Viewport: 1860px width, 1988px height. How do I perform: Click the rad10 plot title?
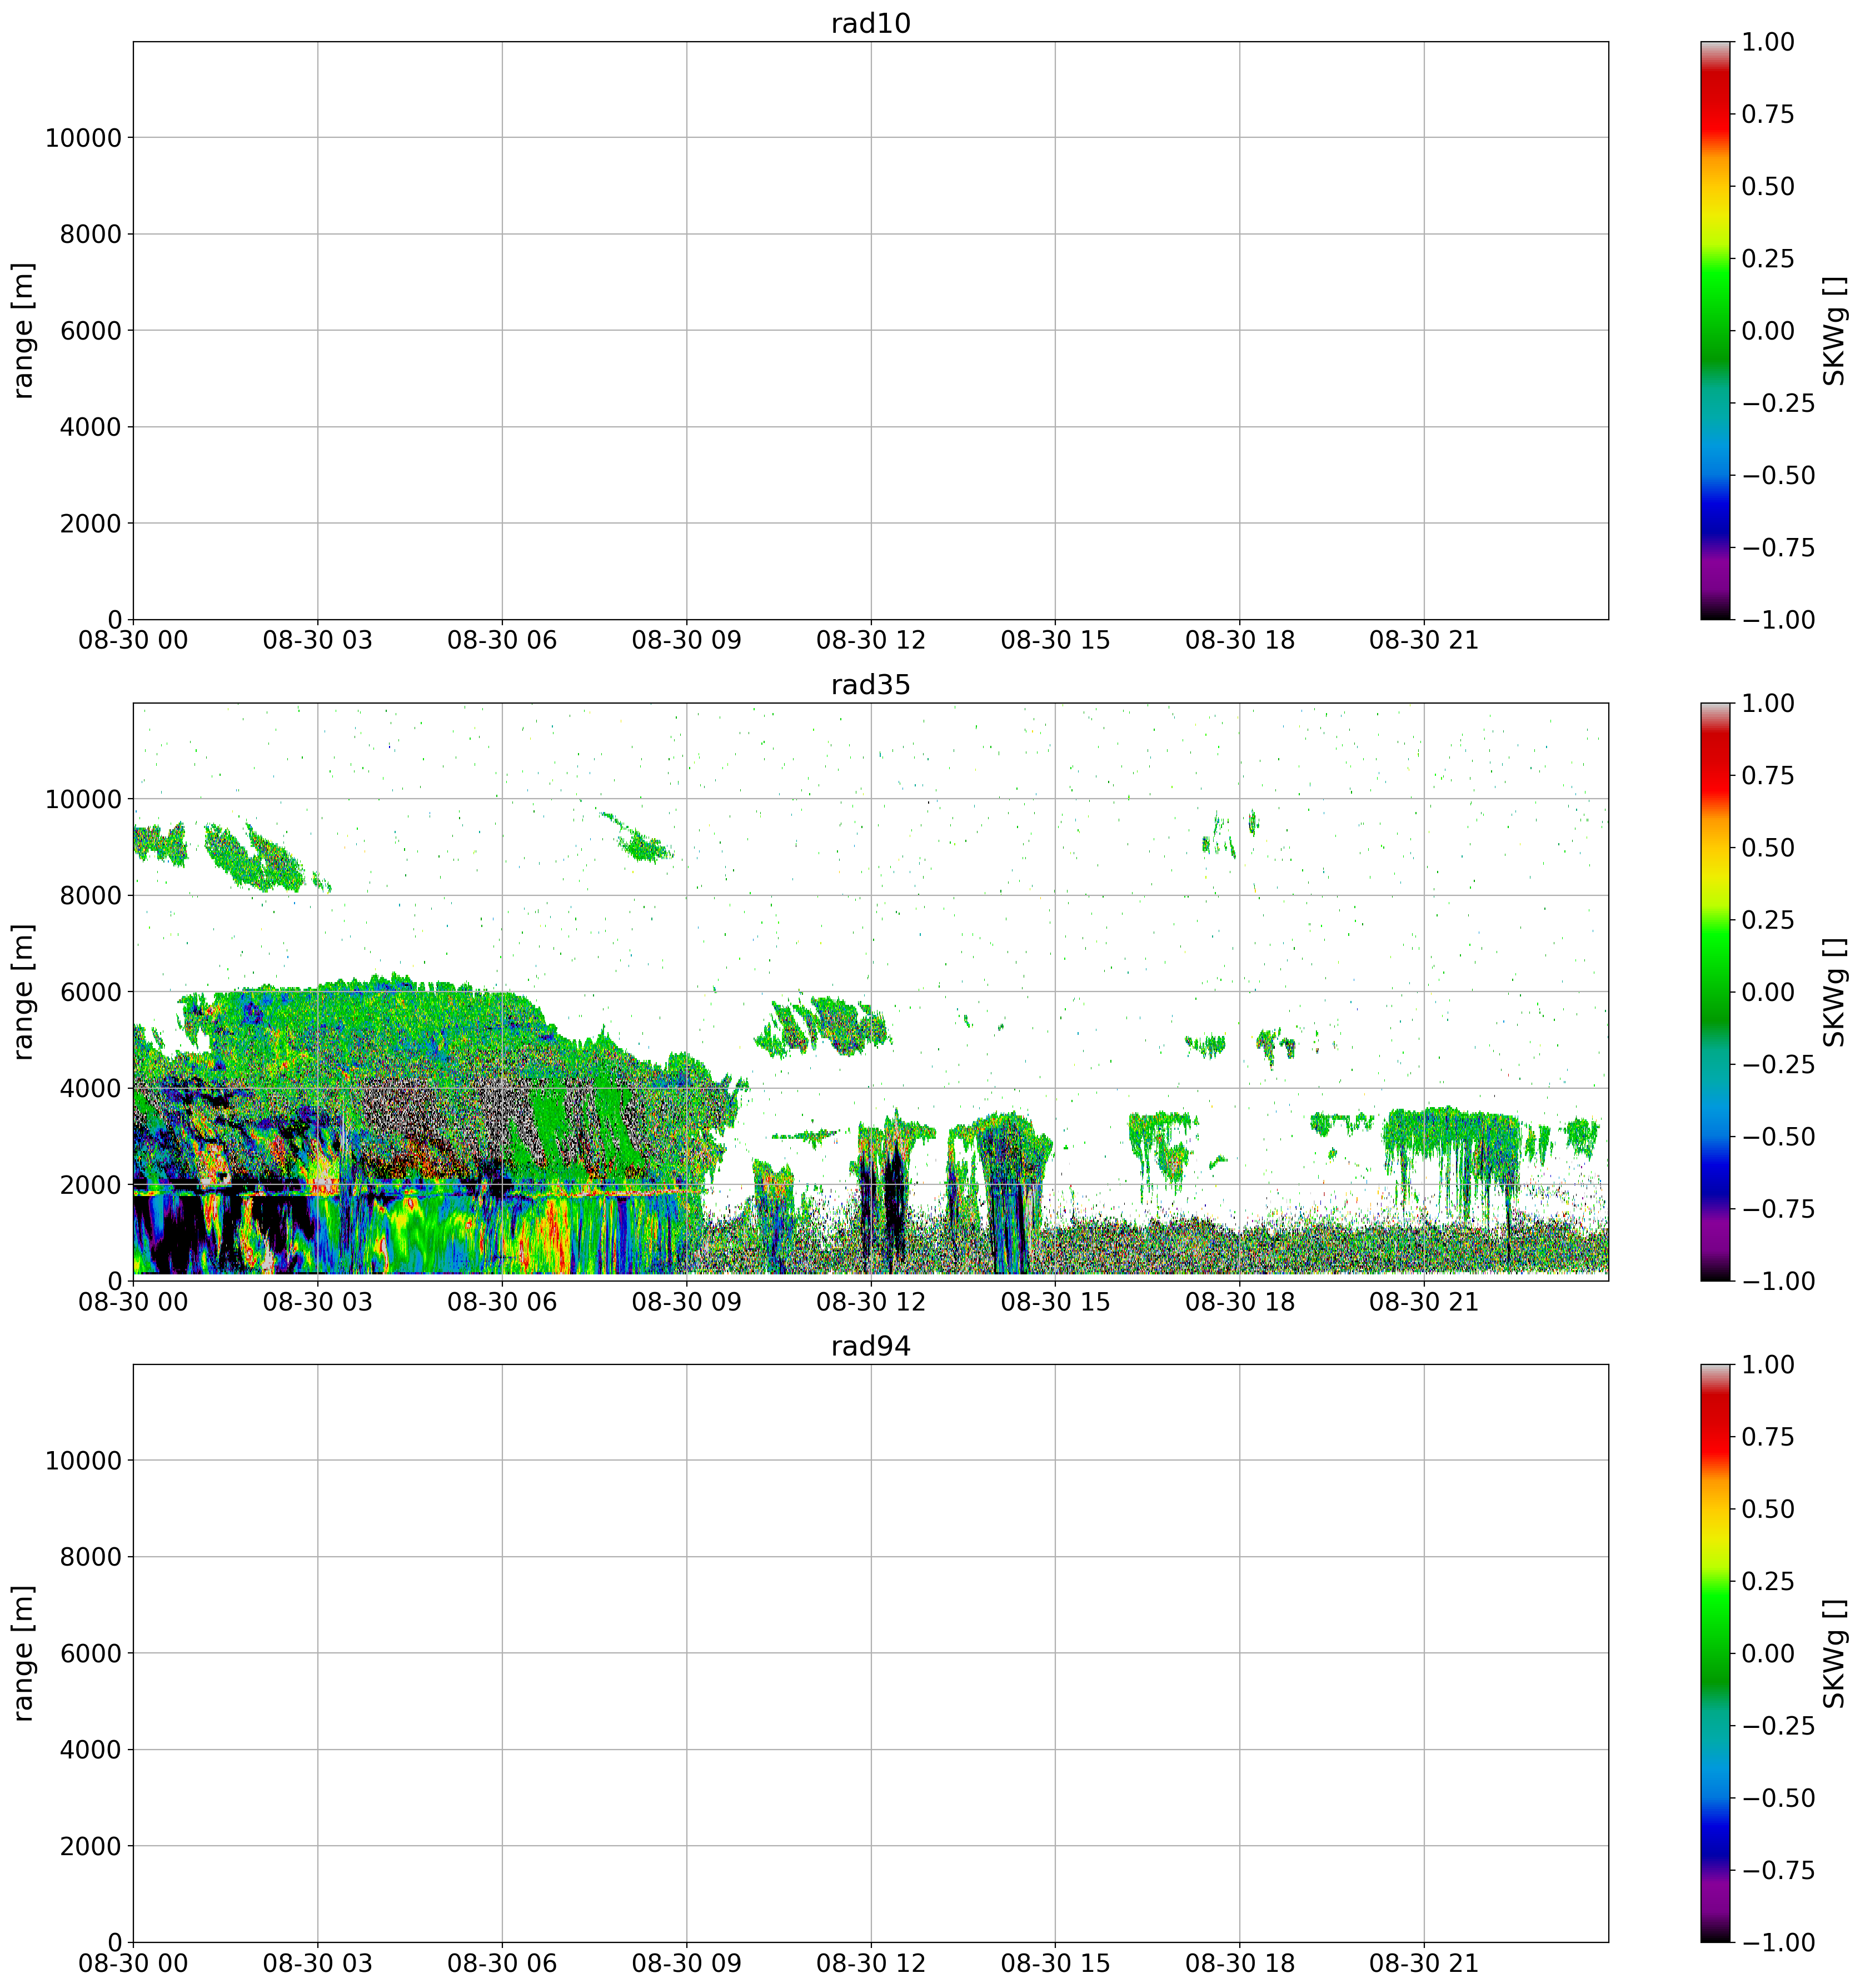[870, 23]
